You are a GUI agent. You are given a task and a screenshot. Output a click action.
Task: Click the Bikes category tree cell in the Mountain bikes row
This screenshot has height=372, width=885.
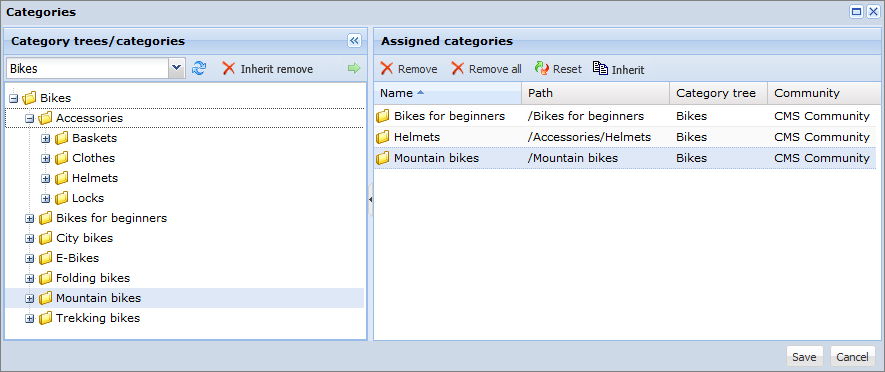[691, 159]
